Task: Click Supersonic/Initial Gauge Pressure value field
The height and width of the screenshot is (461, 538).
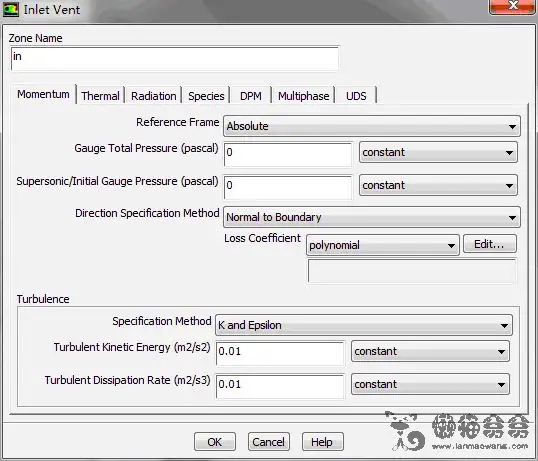Action: tap(288, 187)
